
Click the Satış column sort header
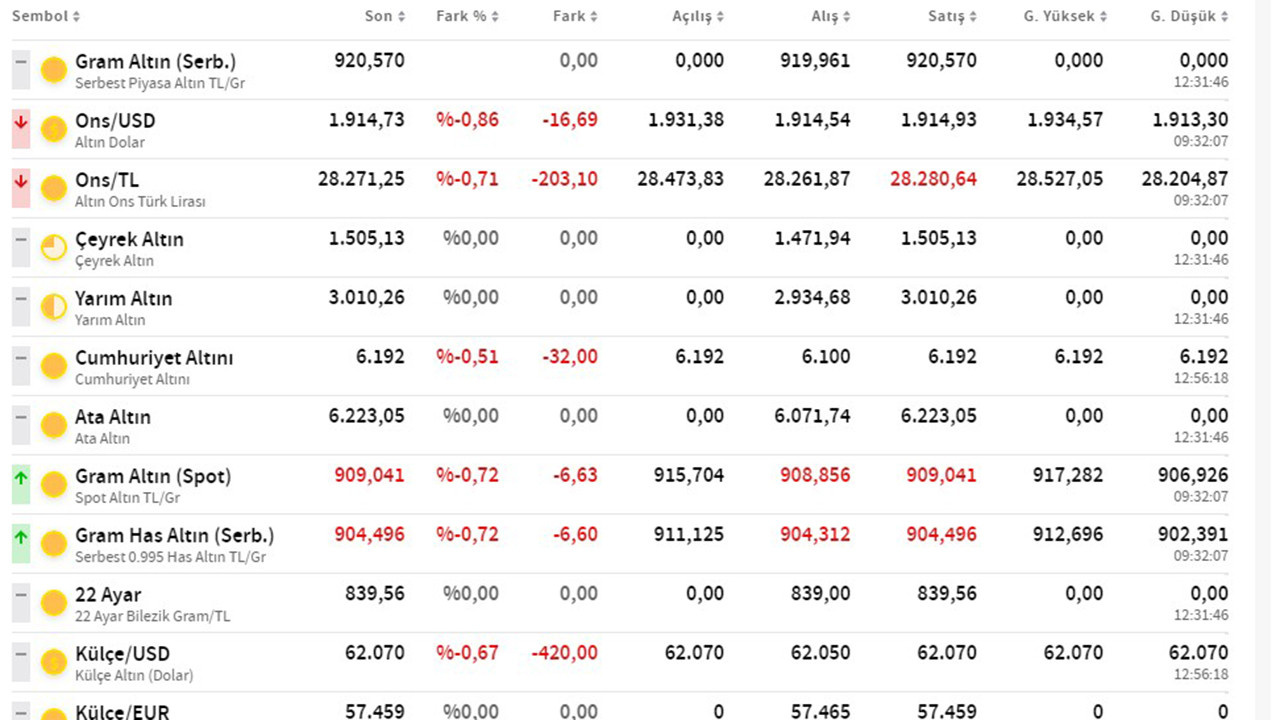[952, 16]
